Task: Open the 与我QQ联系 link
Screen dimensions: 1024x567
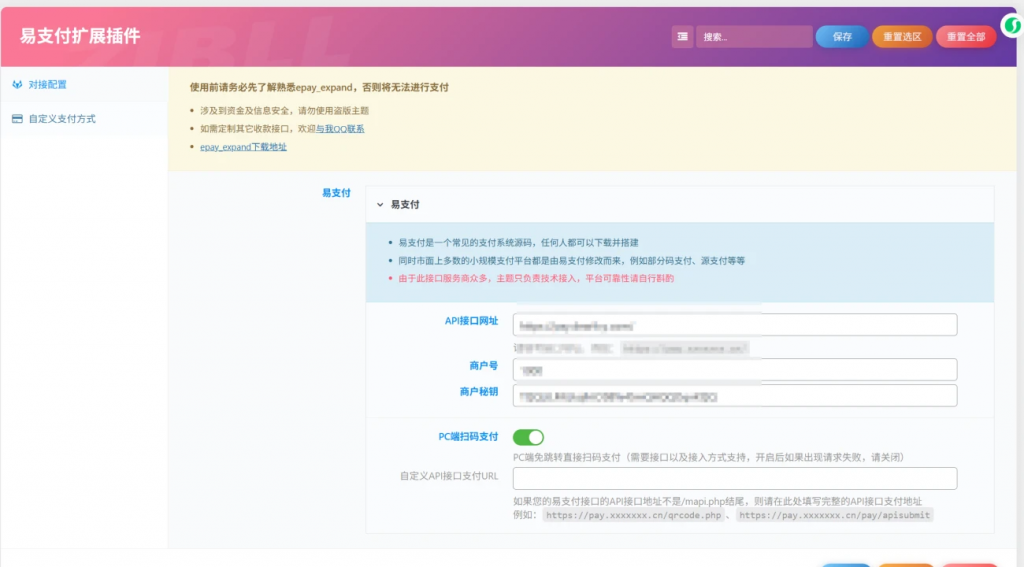Action: [340, 129]
